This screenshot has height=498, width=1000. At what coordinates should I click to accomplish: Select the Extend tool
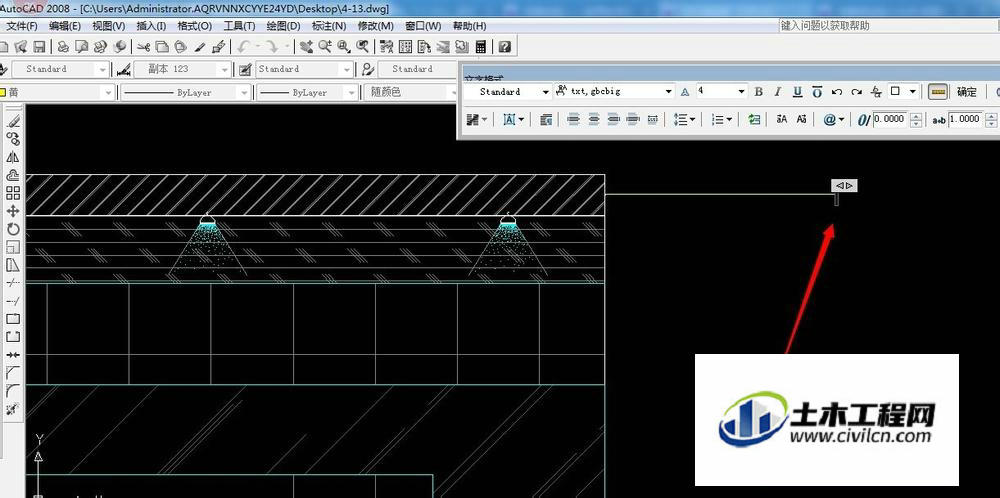pos(13,300)
